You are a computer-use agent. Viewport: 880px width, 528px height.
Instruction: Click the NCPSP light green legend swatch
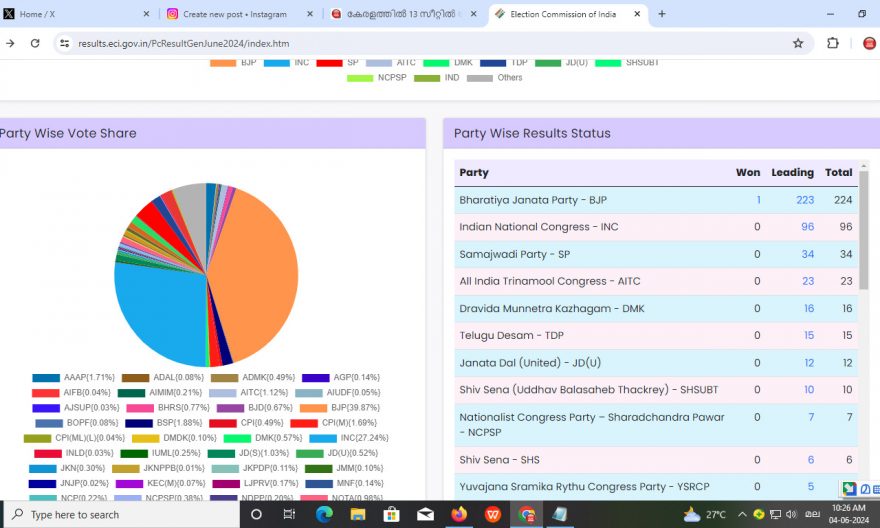tap(360, 78)
